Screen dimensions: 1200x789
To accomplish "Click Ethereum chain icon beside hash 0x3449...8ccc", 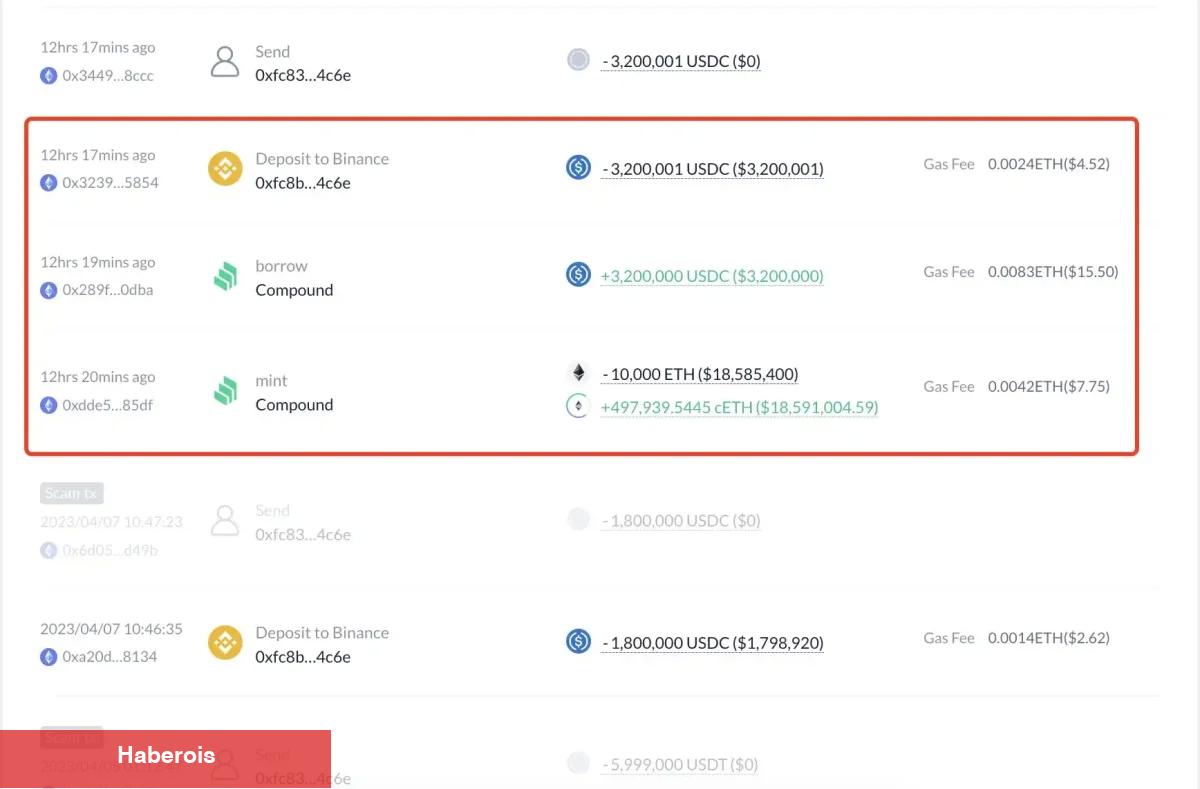I will [x=48, y=75].
